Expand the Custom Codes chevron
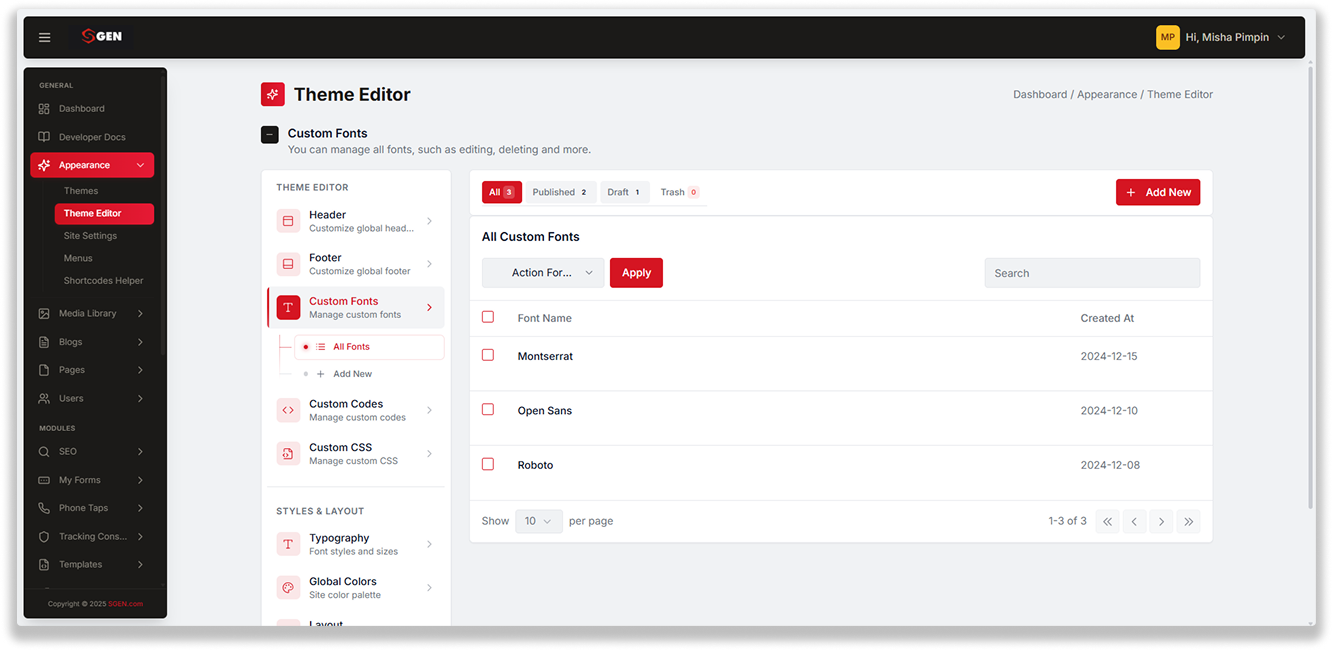The image size is (1333, 651). 429,410
